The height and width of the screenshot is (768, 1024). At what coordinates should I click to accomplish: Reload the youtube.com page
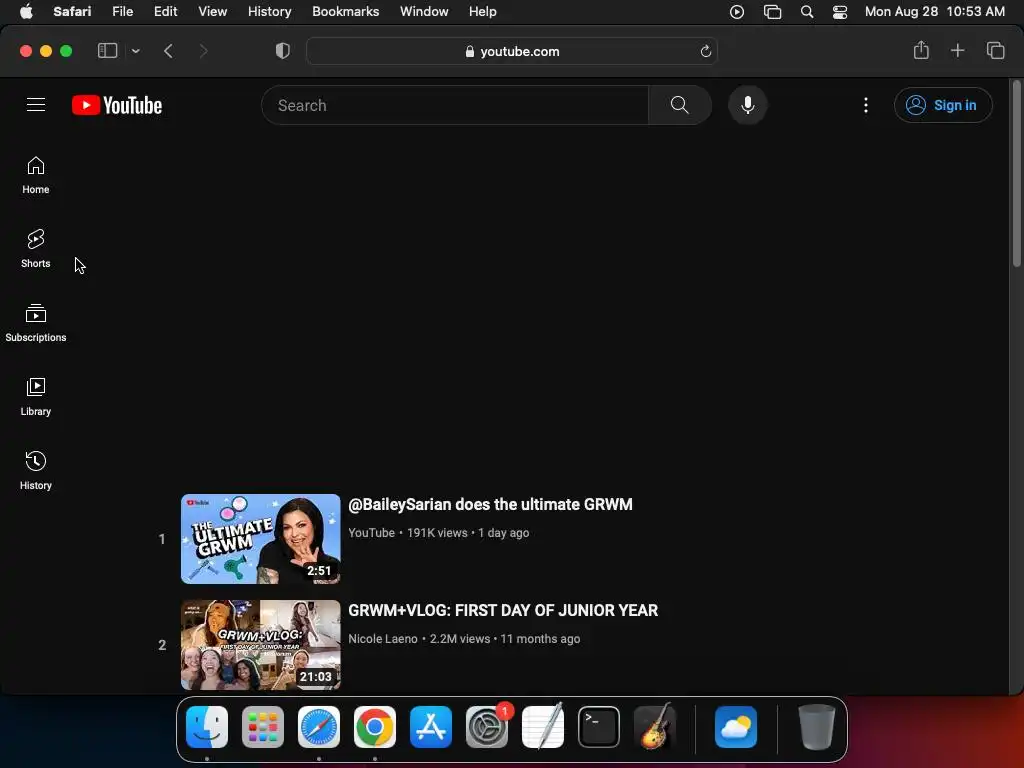(705, 52)
